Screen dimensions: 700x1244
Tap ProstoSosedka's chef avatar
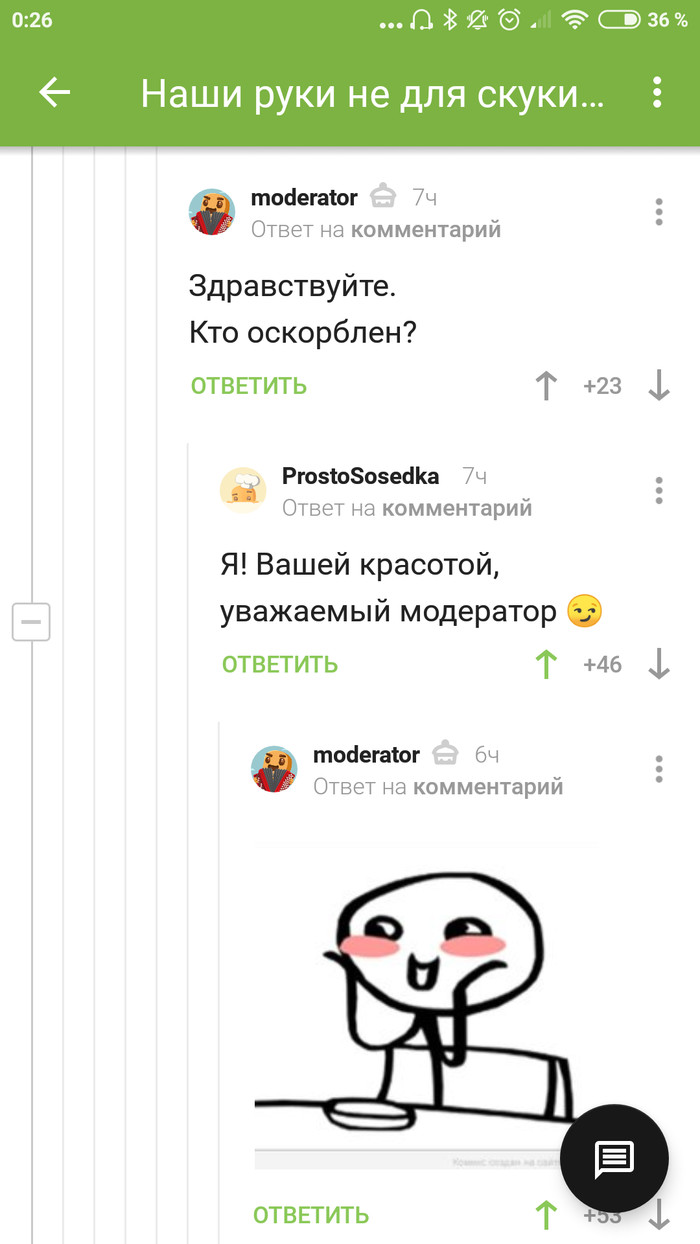[x=243, y=490]
